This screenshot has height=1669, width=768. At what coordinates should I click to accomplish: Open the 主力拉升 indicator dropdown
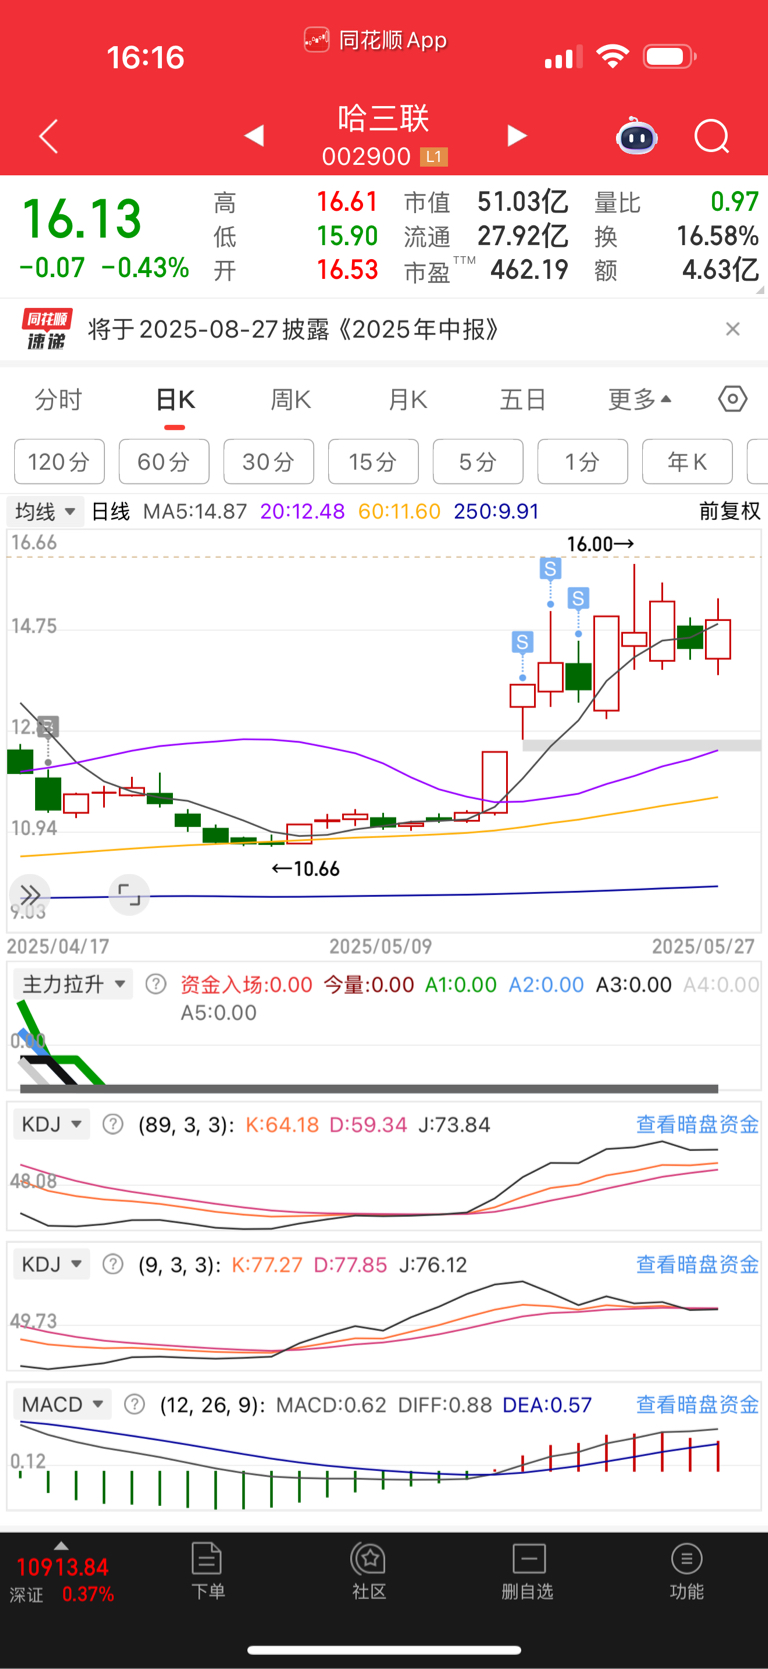(72, 984)
